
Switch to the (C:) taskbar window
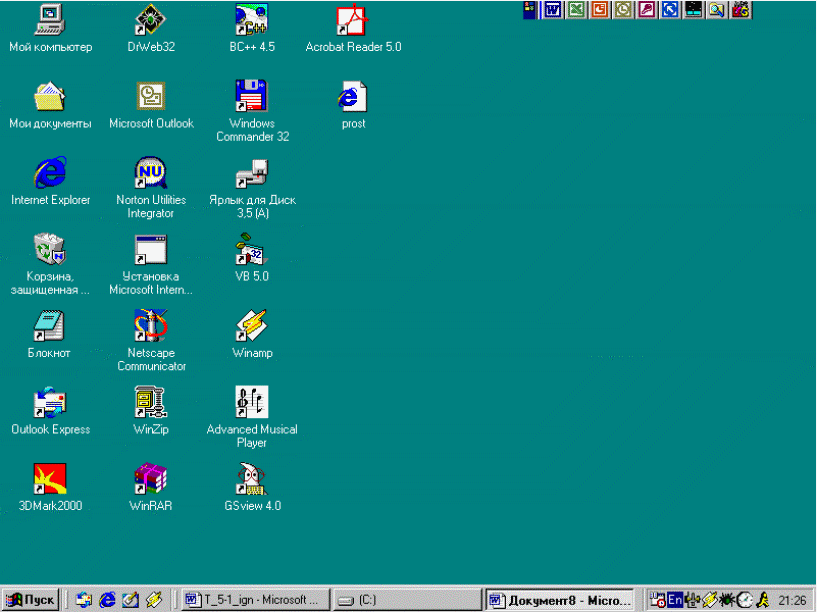click(407, 600)
